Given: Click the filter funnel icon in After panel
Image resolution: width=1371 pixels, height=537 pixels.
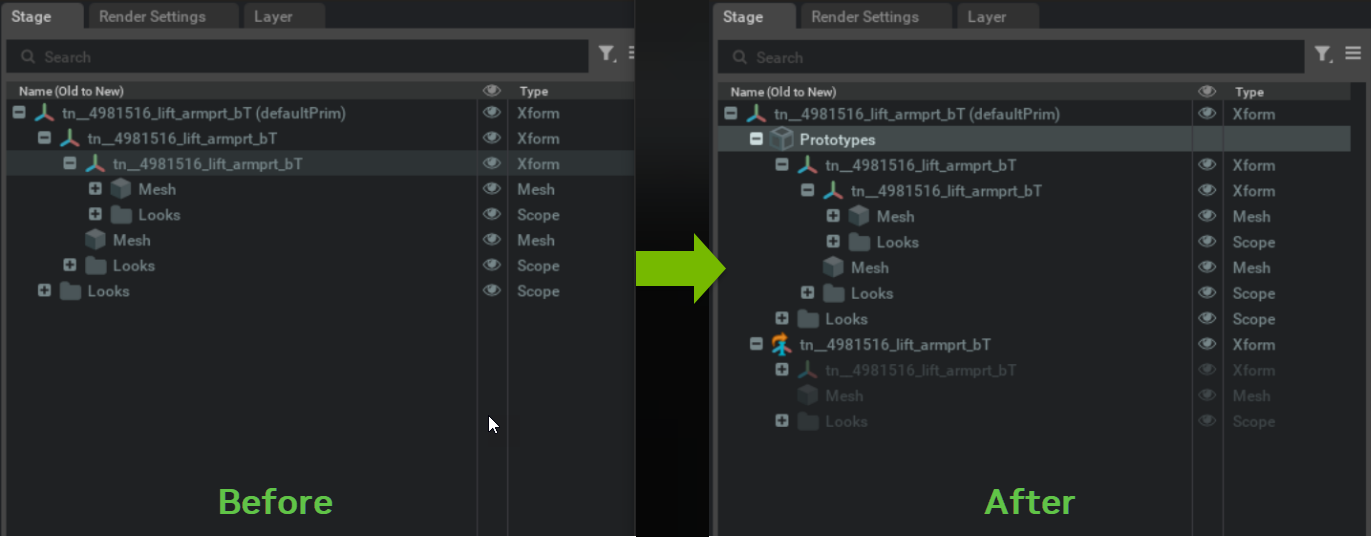Looking at the screenshot, I should pos(1321,55).
